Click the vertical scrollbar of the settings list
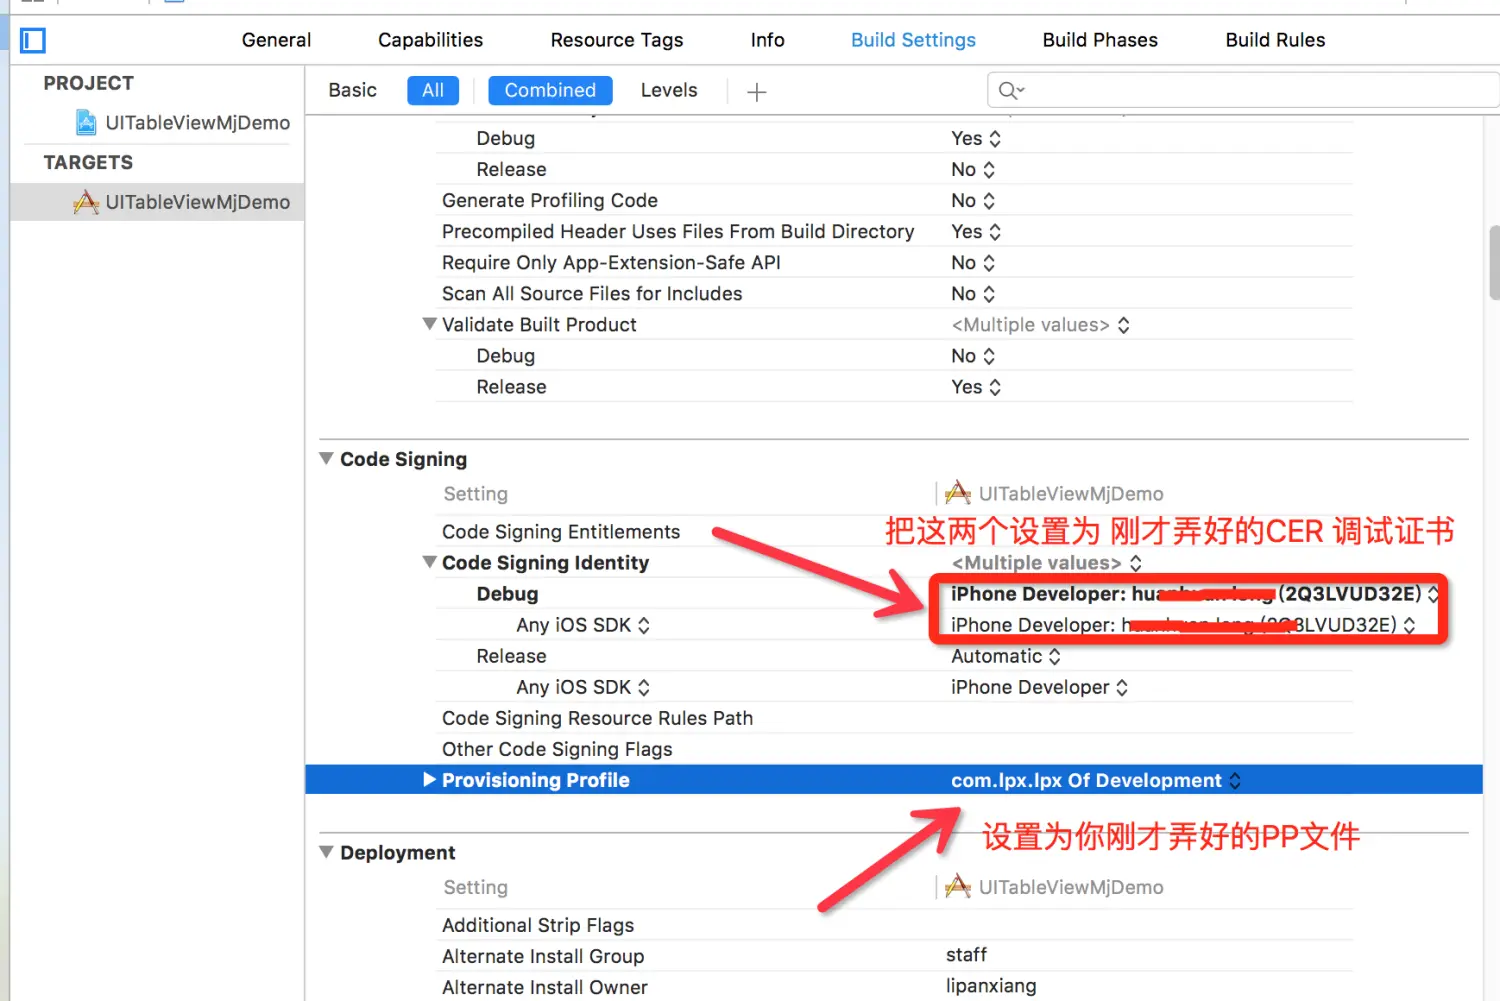 click(1494, 262)
